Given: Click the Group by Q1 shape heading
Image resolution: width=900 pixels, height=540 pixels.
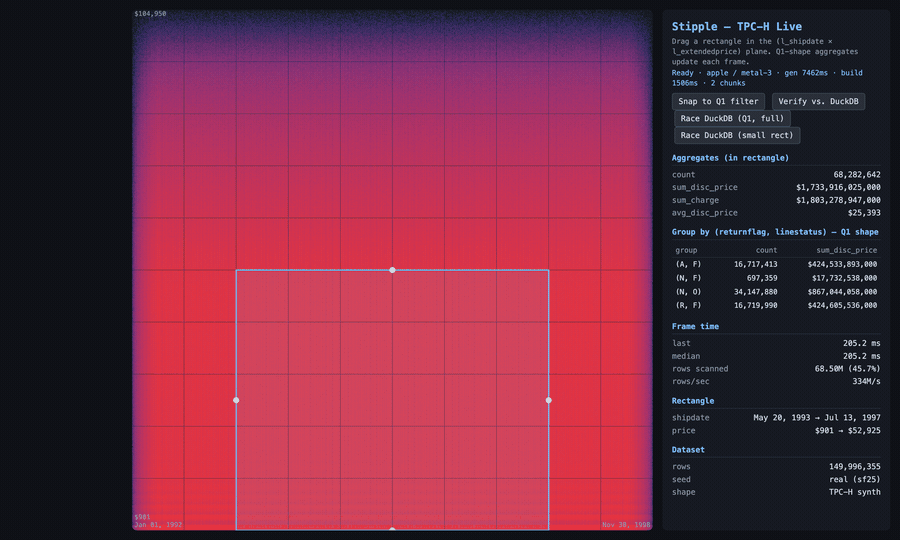Looking at the screenshot, I should [x=775, y=232].
